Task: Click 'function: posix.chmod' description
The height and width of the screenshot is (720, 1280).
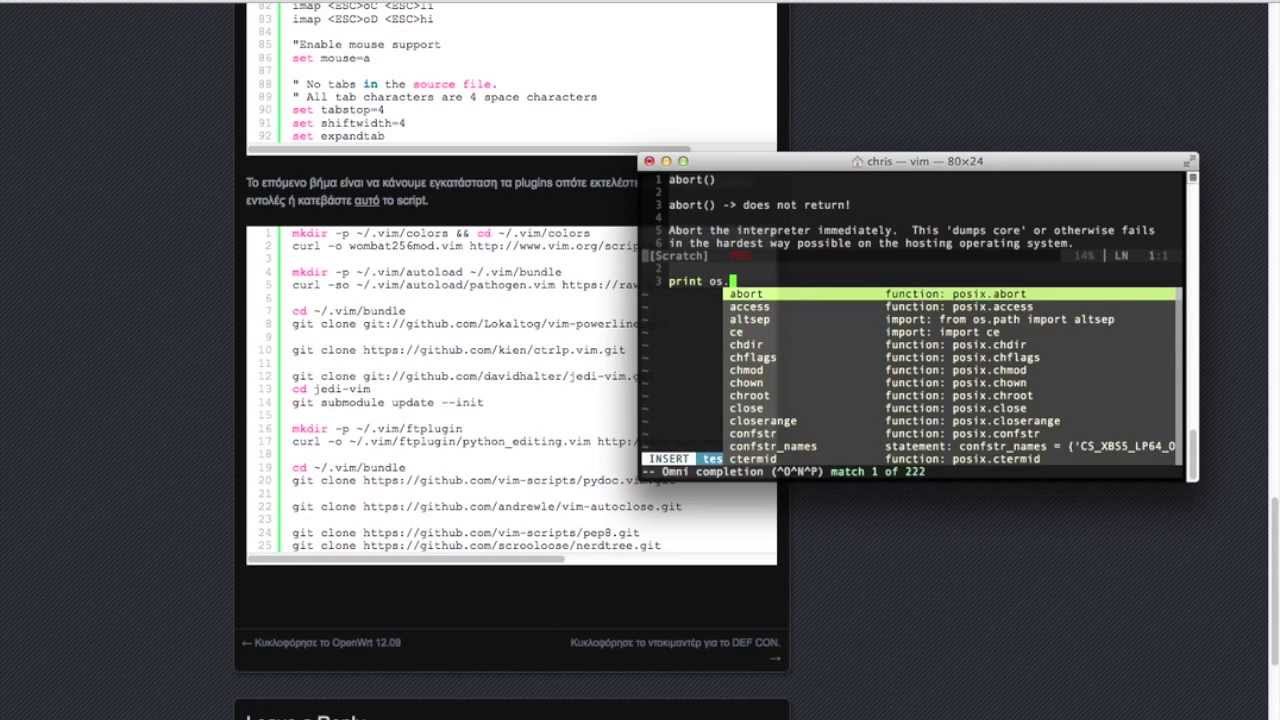Action: point(955,370)
